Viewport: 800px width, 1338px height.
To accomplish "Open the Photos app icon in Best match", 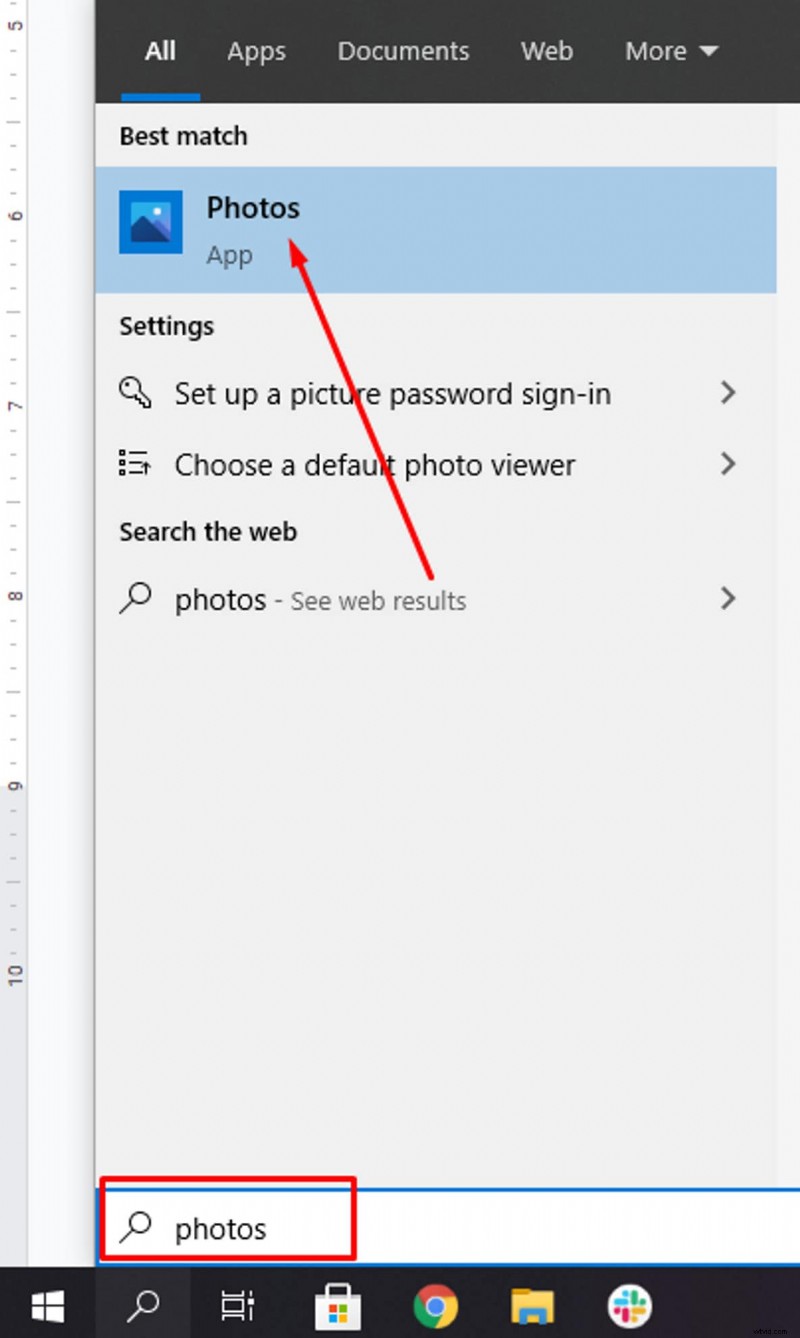I will 150,222.
